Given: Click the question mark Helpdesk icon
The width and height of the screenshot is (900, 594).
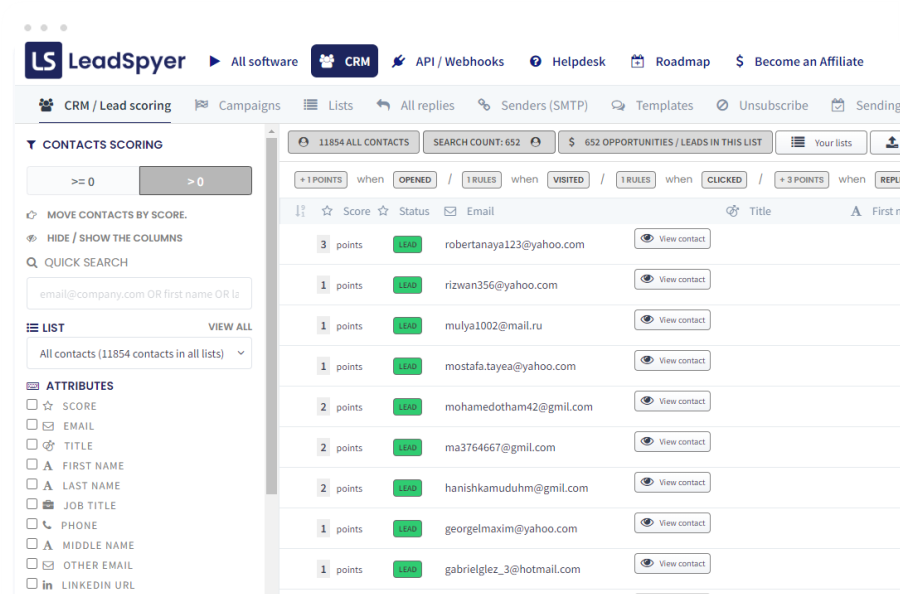Looking at the screenshot, I should (x=536, y=61).
